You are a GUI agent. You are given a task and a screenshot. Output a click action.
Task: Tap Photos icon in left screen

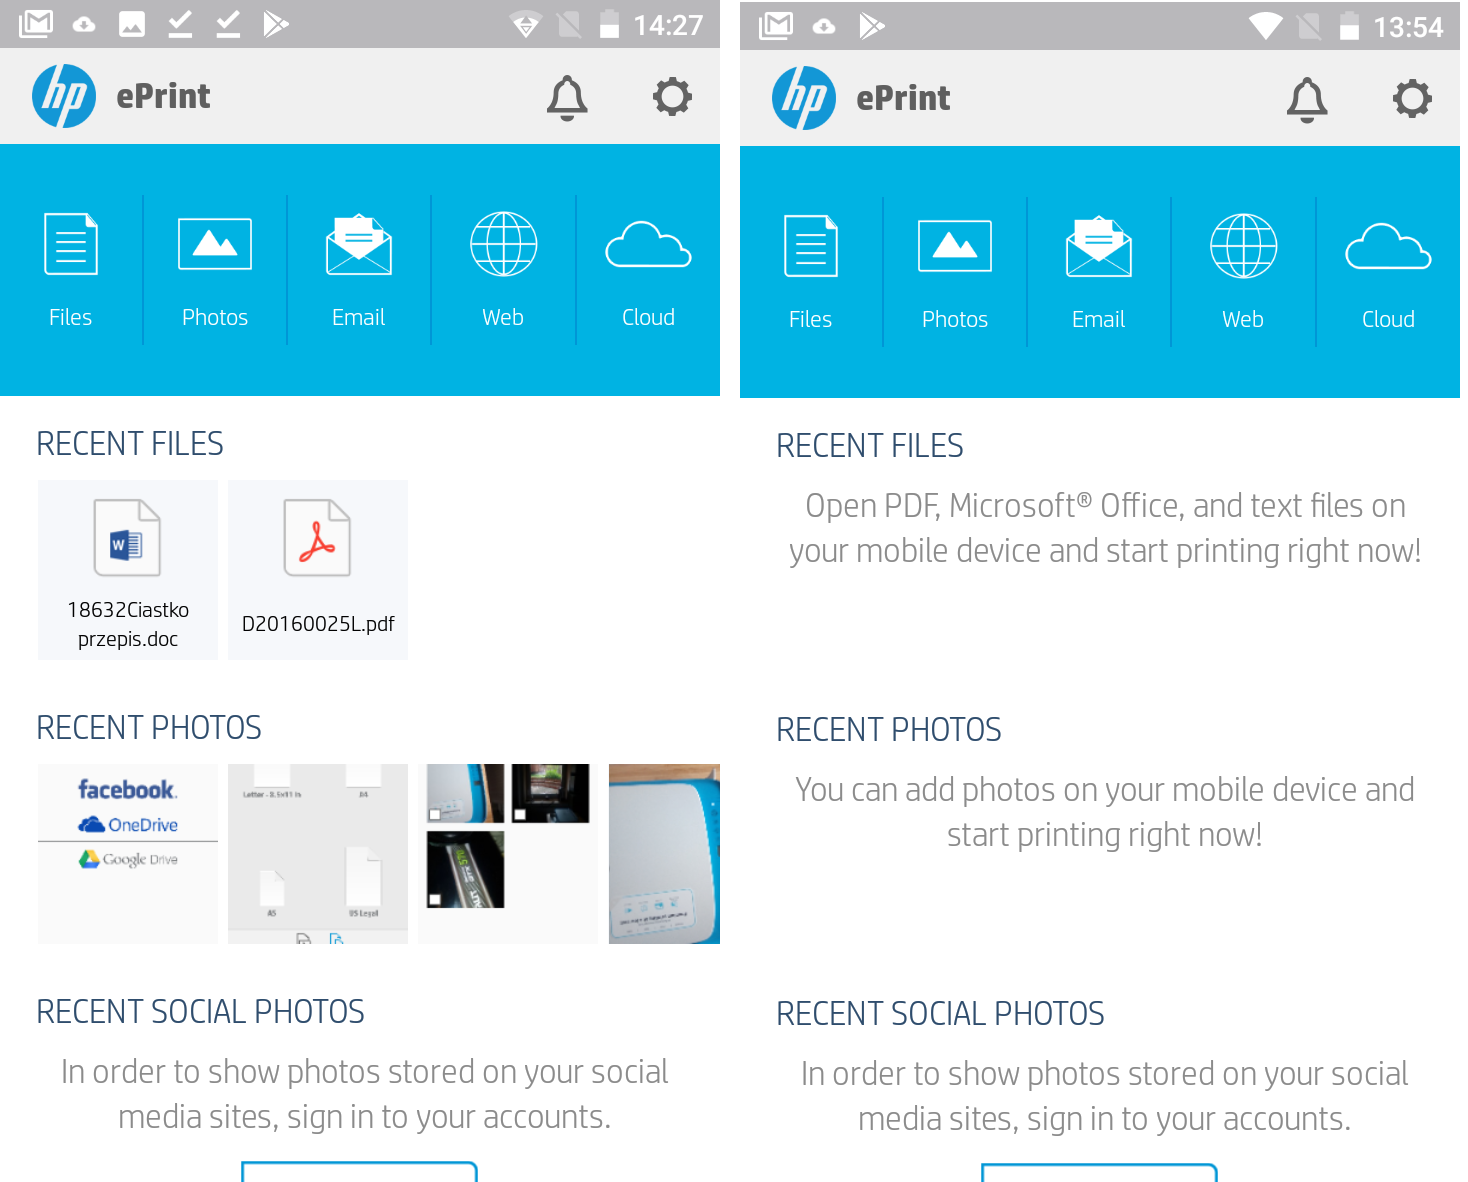pos(215,270)
